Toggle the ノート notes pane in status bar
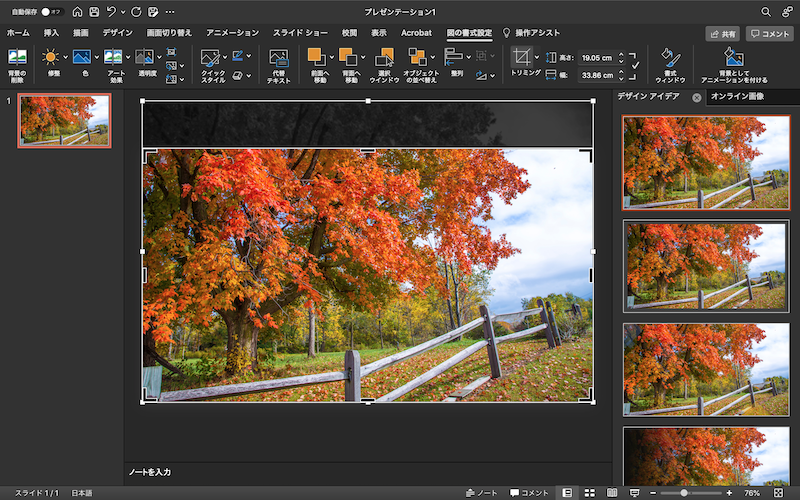 coord(482,493)
